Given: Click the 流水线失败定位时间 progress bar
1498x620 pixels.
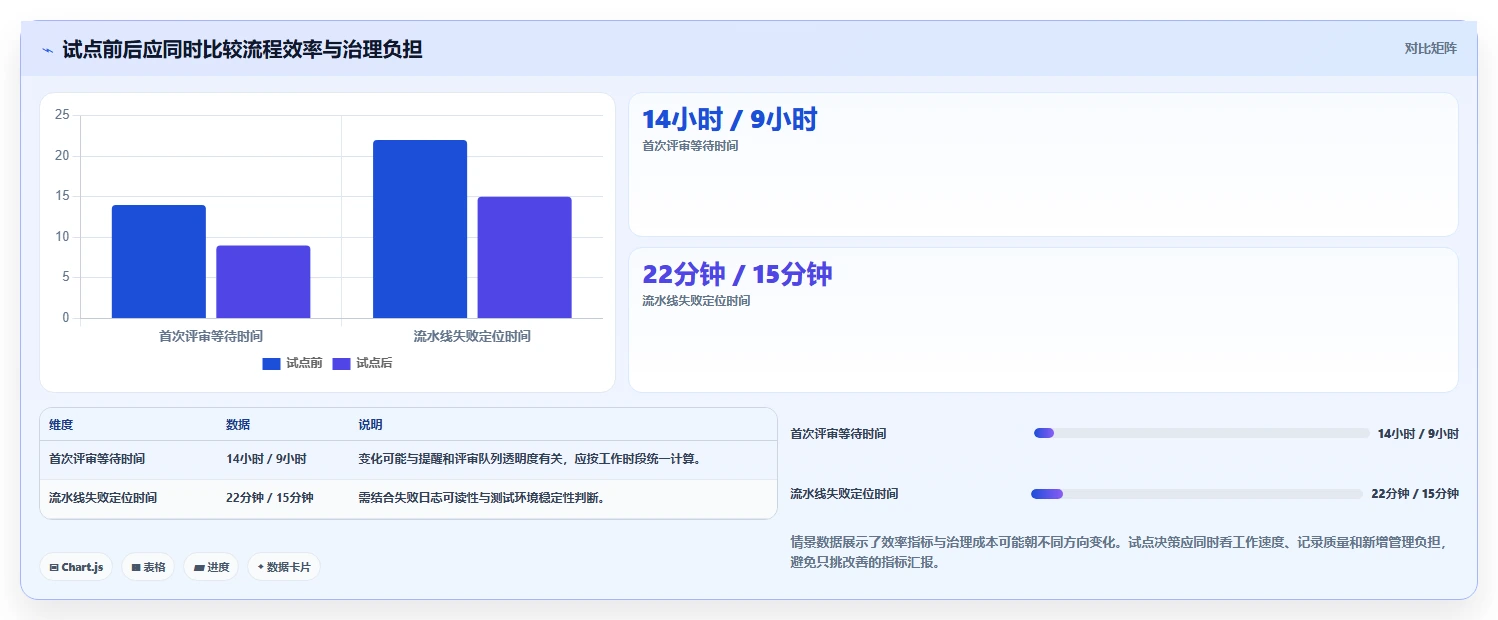Looking at the screenshot, I should 1197,494.
